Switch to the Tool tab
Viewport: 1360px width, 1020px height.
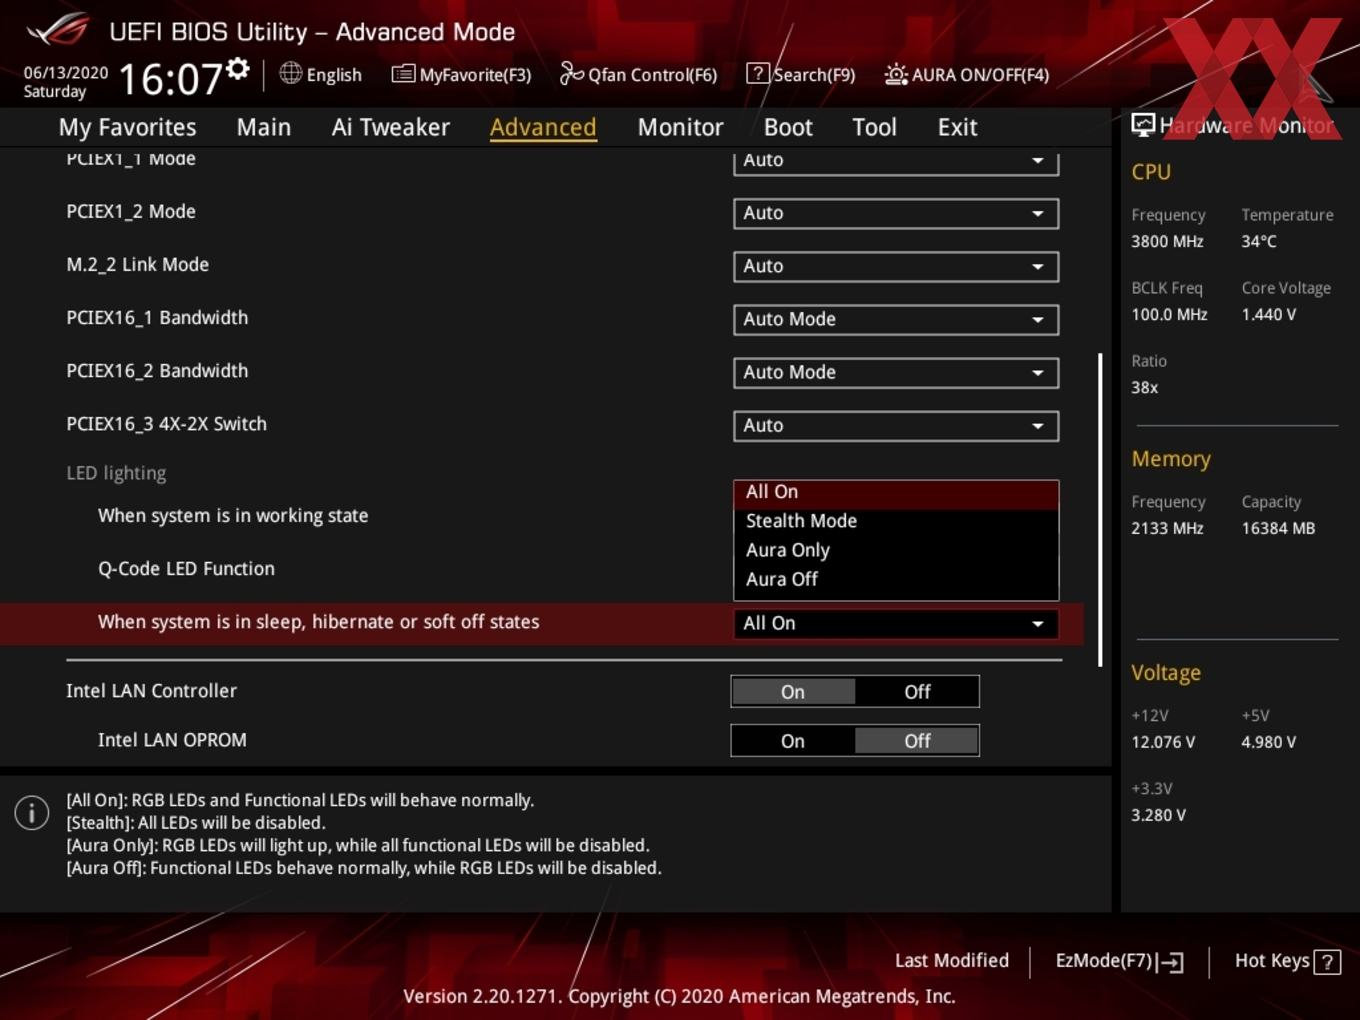pyautogui.click(x=874, y=127)
